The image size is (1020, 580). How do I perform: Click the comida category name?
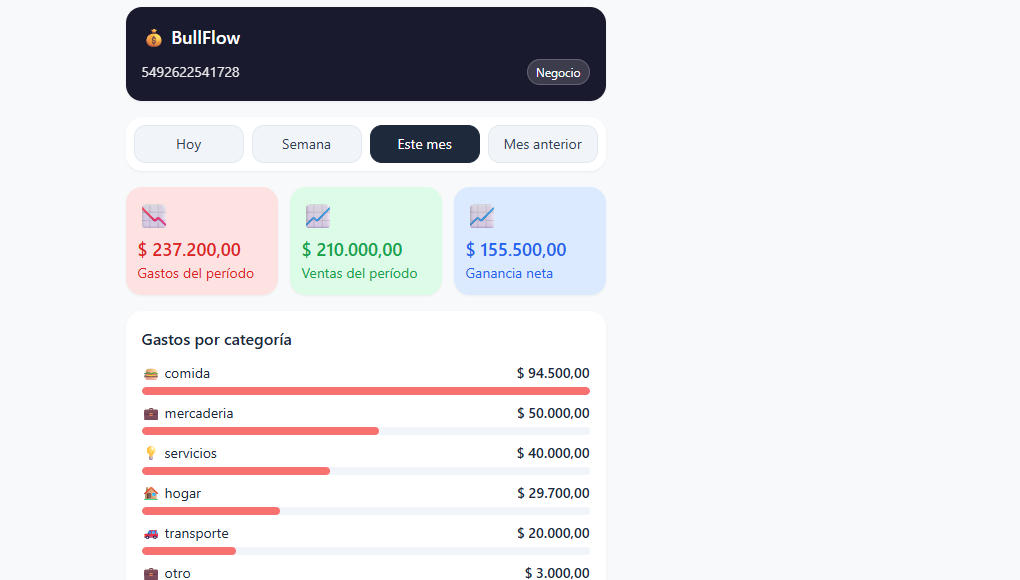[187, 374]
